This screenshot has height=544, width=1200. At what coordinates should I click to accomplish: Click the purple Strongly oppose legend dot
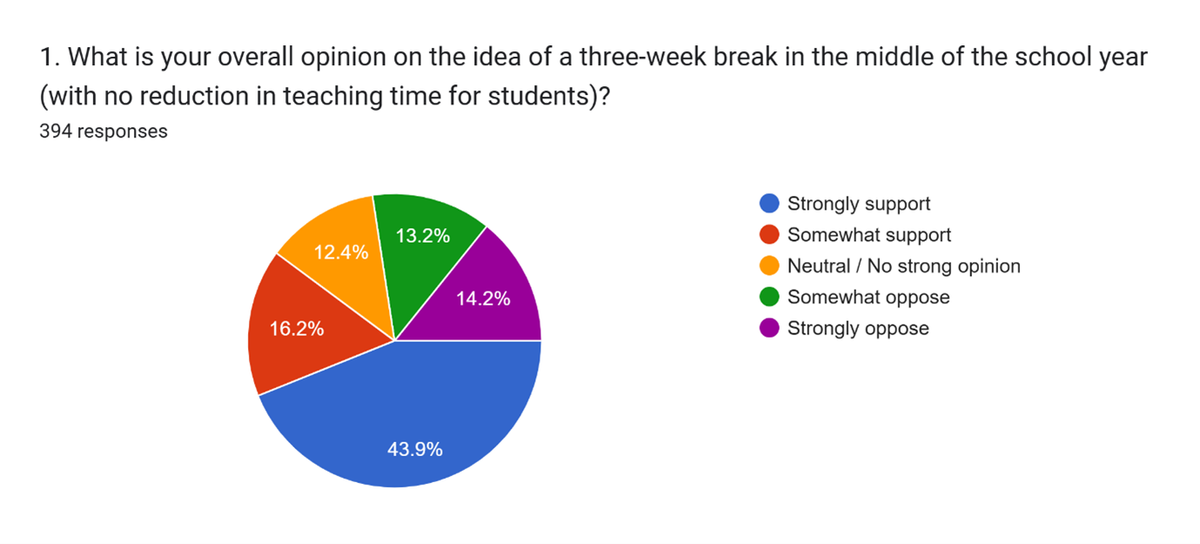click(770, 328)
